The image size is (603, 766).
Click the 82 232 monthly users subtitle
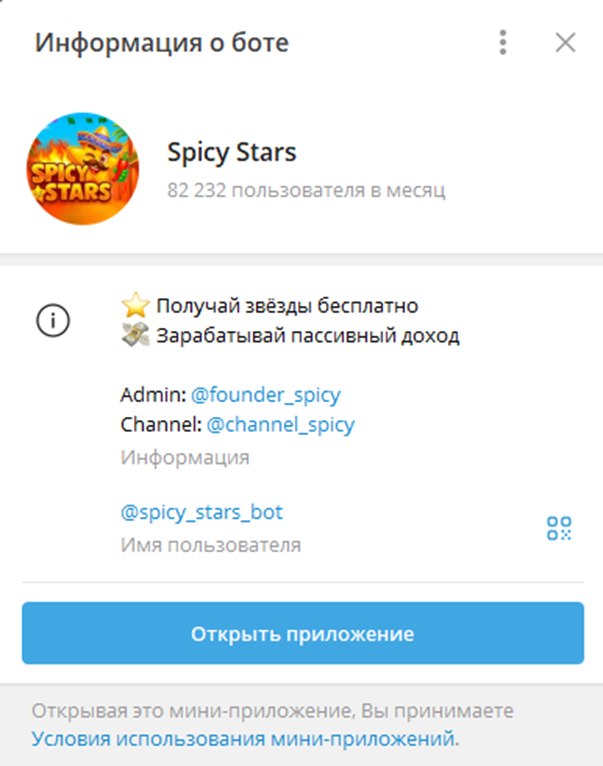click(306, 190)
